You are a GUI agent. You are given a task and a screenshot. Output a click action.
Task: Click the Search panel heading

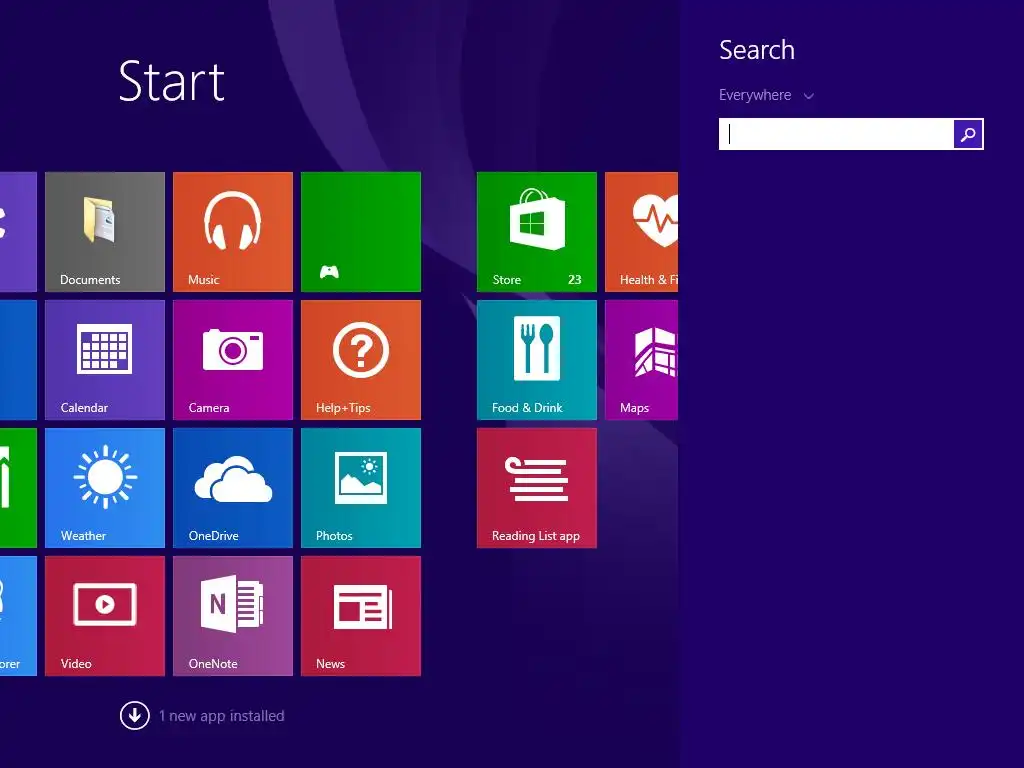[x=757, y=50]
